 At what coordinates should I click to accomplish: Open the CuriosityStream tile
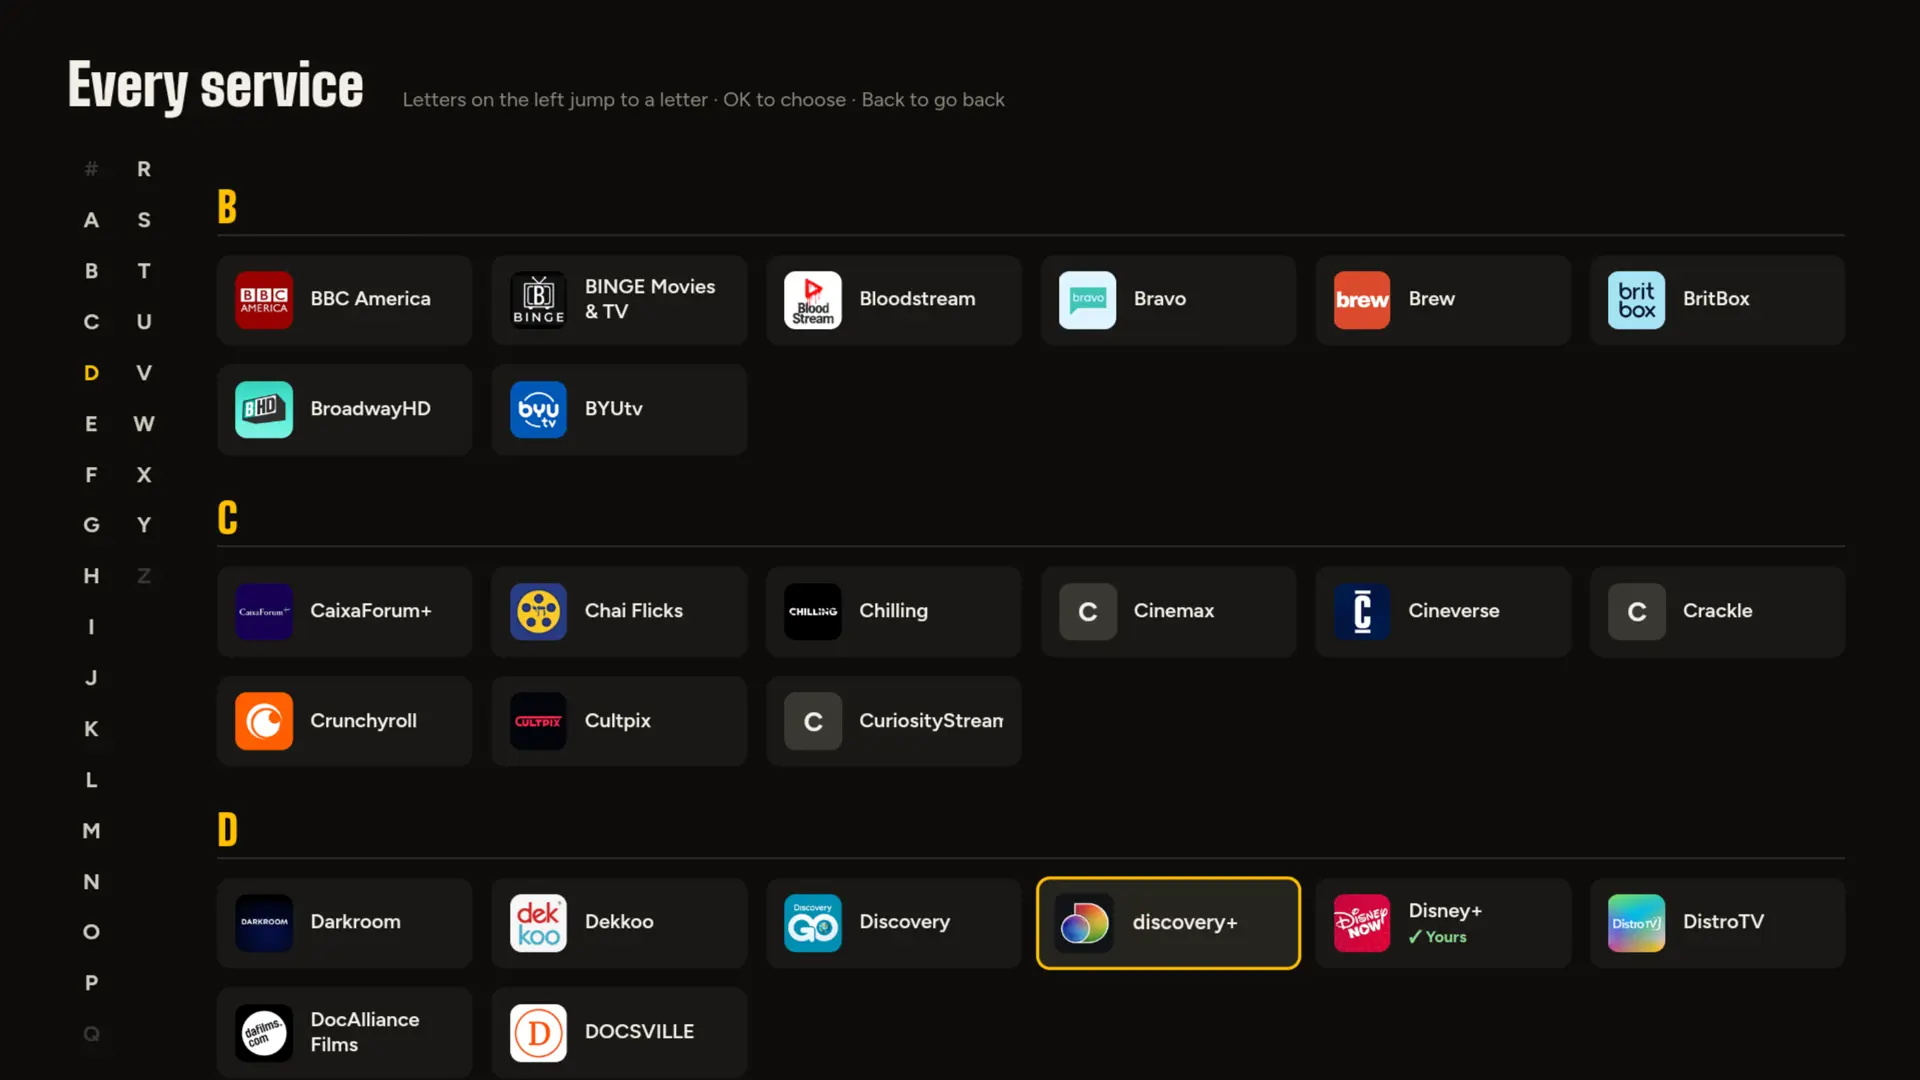click(x=894, y=722)
